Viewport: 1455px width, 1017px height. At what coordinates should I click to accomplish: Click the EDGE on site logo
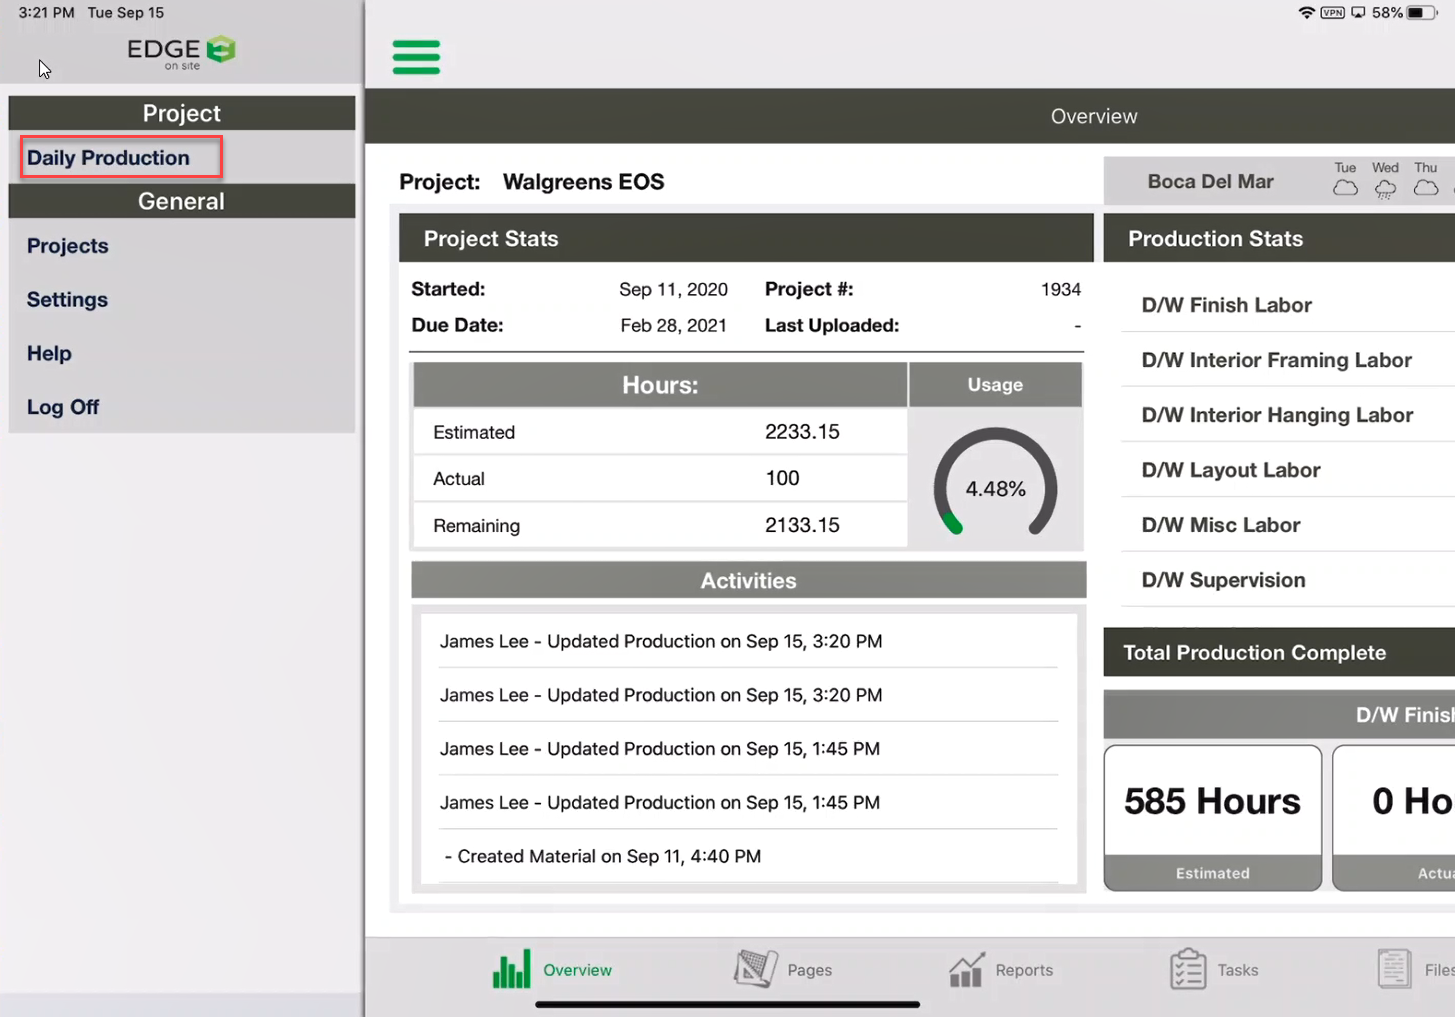click(x=181, y=52)
